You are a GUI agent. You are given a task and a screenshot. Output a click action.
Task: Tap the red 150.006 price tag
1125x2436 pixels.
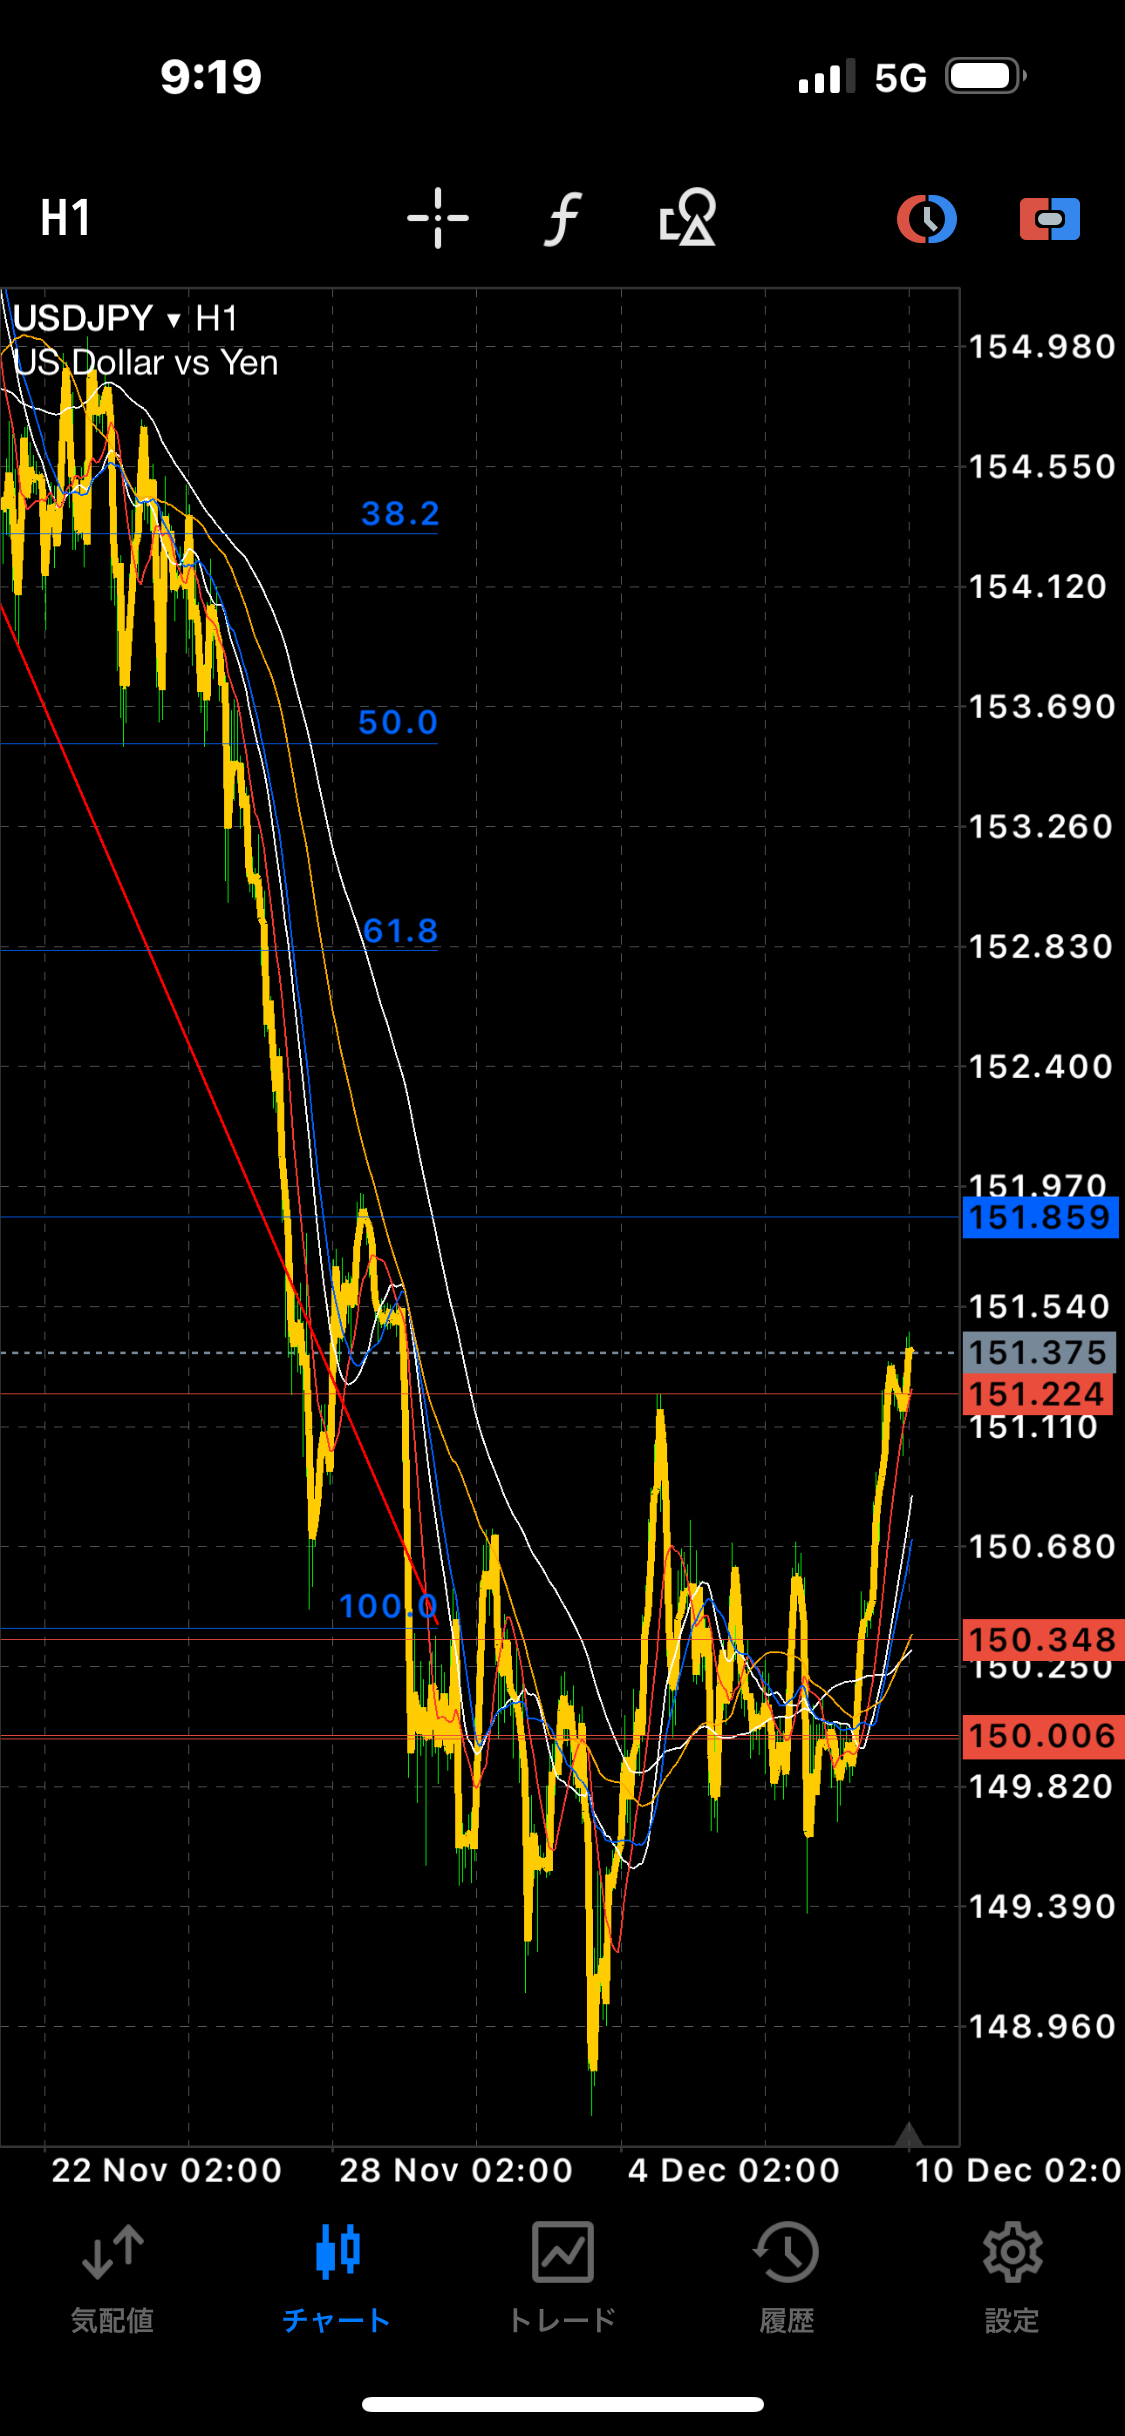(x=1043, y=1736)
